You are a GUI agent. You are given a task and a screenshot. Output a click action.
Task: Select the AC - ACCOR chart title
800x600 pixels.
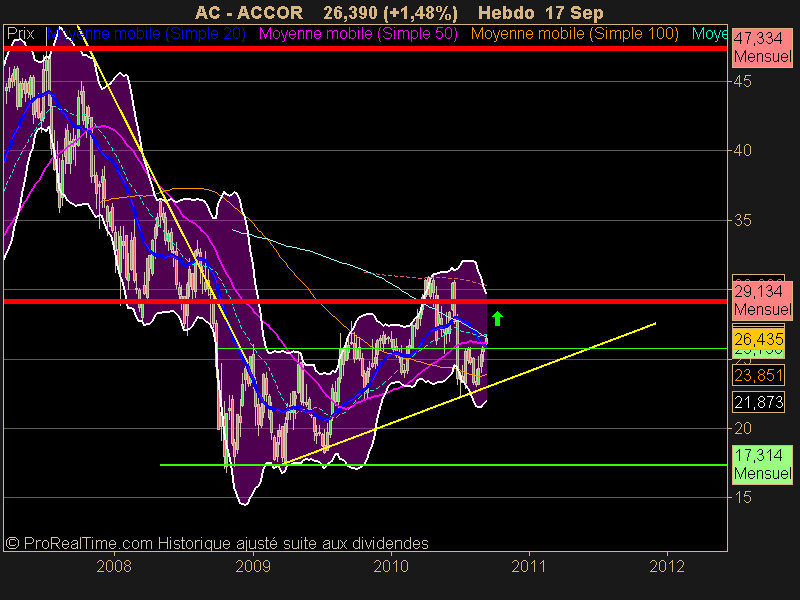pos(249,12)
